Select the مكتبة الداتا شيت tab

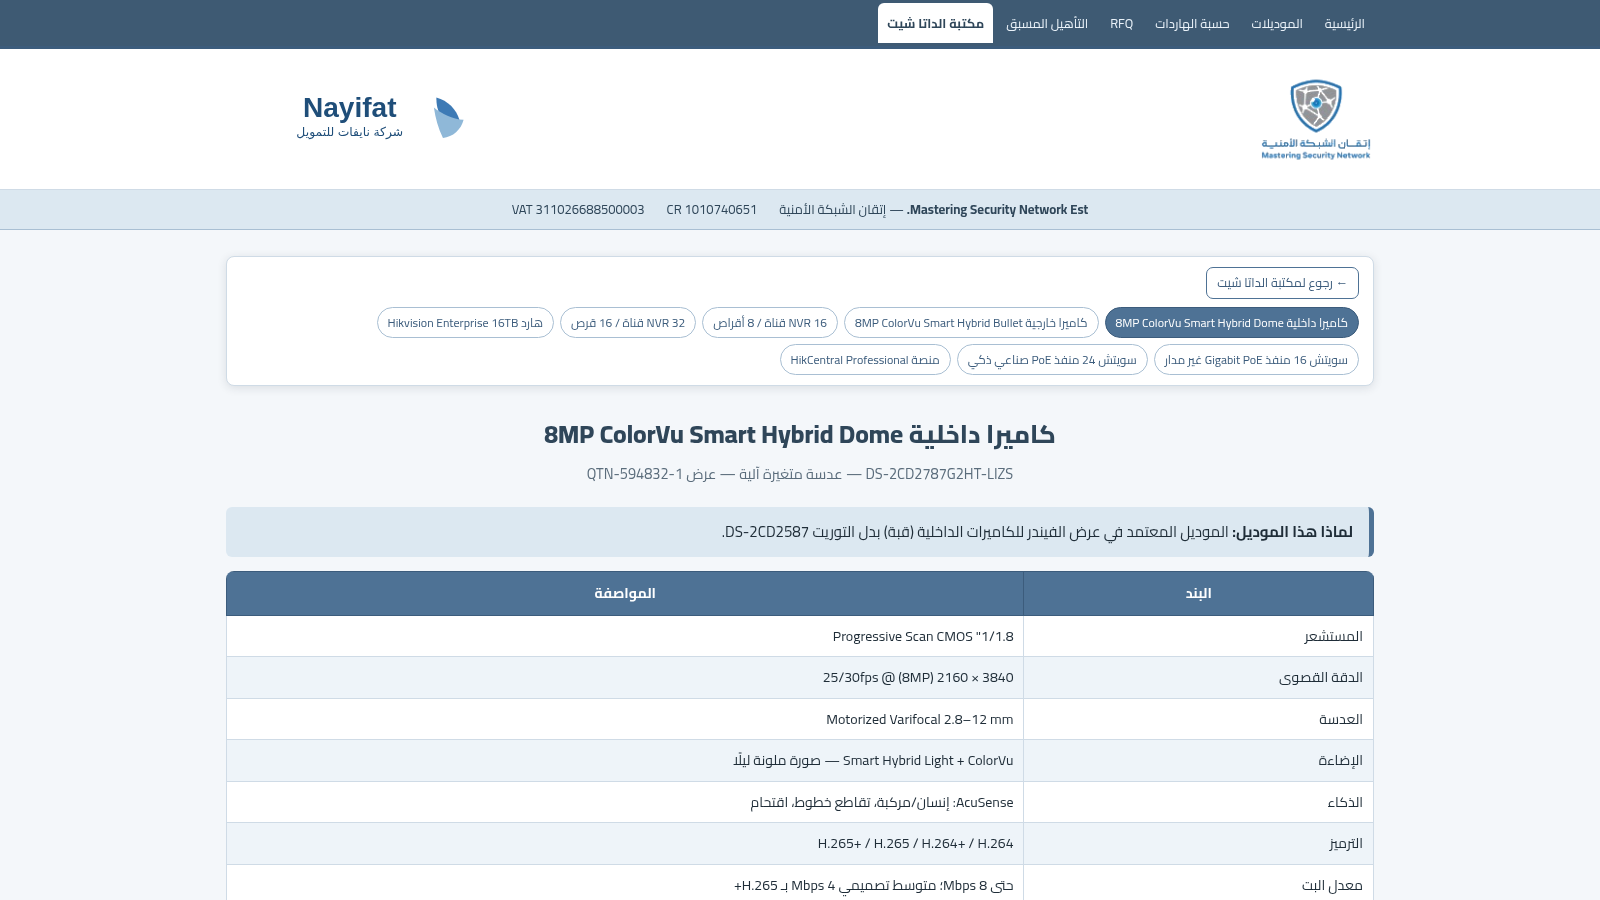(x=935, y=24)
